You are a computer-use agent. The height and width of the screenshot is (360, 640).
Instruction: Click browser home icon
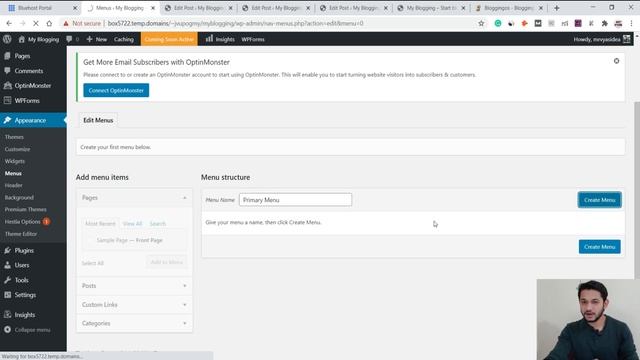[49, 24]
